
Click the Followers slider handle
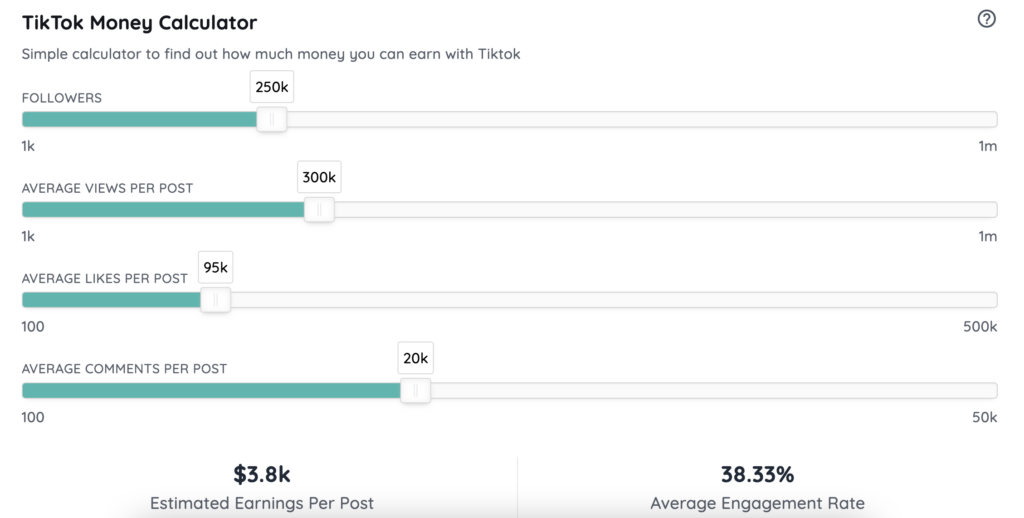272,120
